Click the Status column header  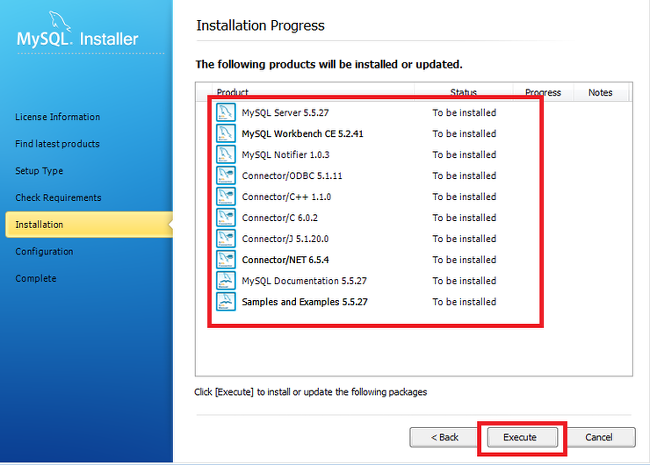coord(463,92)
